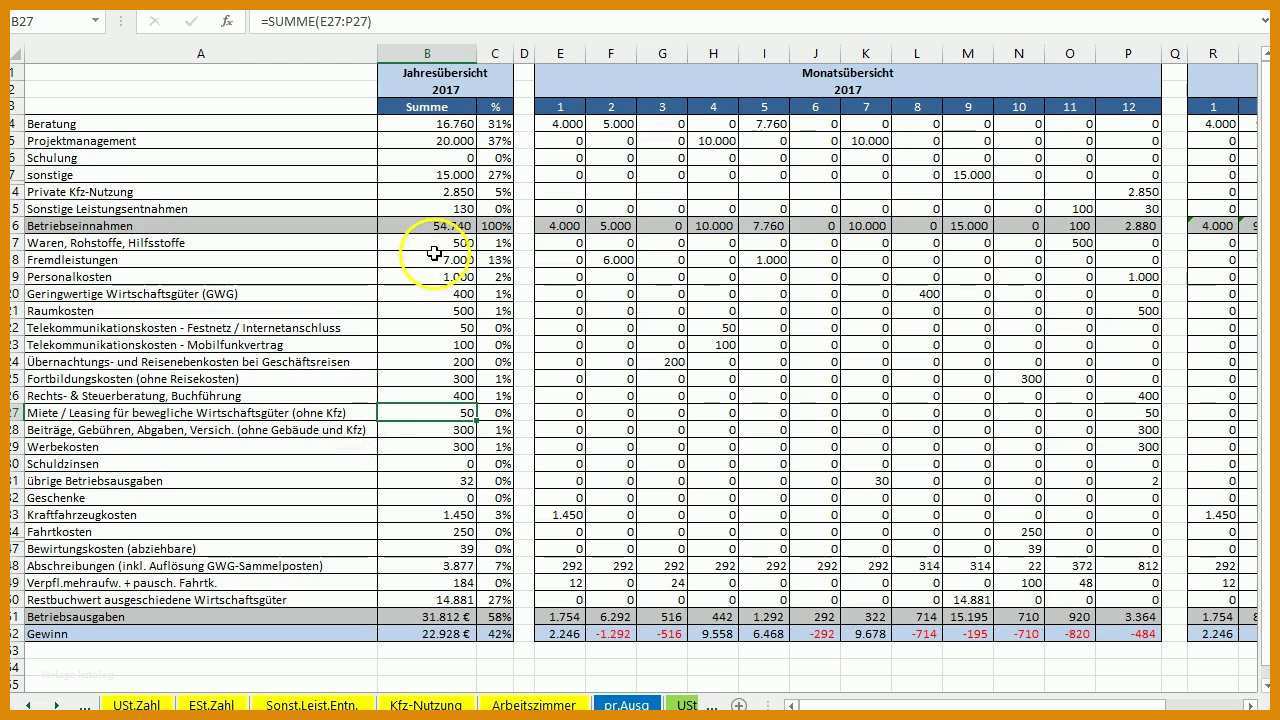This screenshot has height=720, width=1280.
Task: Add a new sheet with plus icon
Action: [x=738, y=705]
